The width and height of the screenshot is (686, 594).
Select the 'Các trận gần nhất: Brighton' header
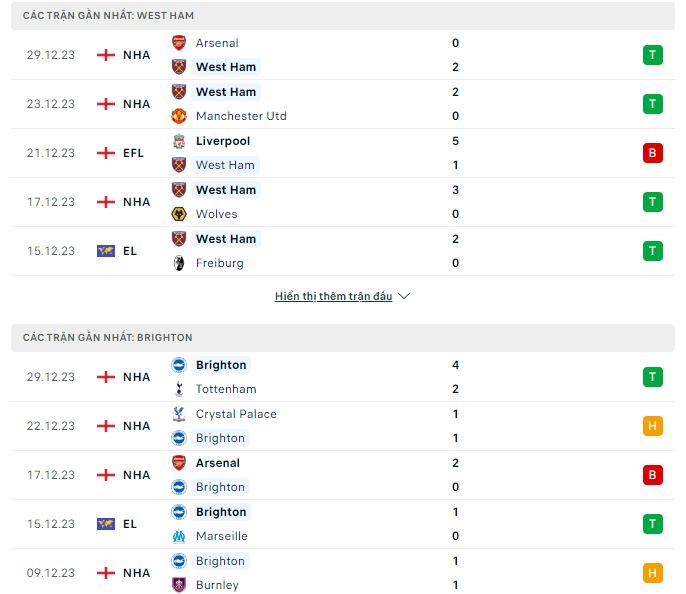pyautogui.click(x=108, y=338)
